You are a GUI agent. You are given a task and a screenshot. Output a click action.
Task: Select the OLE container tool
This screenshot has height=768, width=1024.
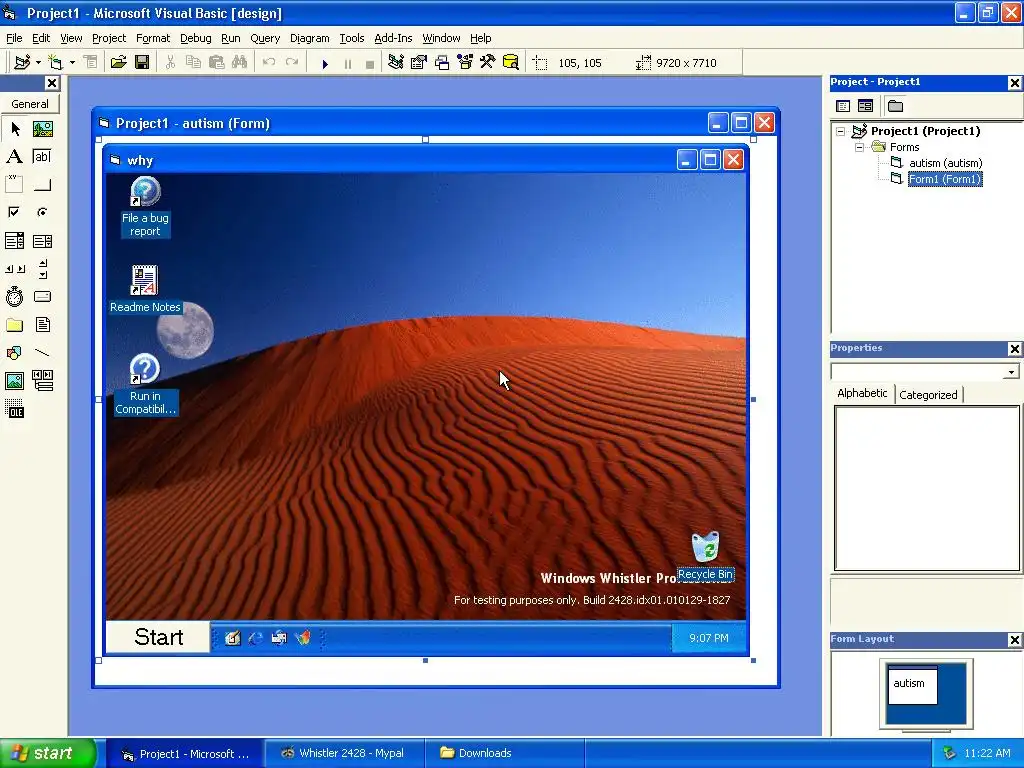point(14,408)
